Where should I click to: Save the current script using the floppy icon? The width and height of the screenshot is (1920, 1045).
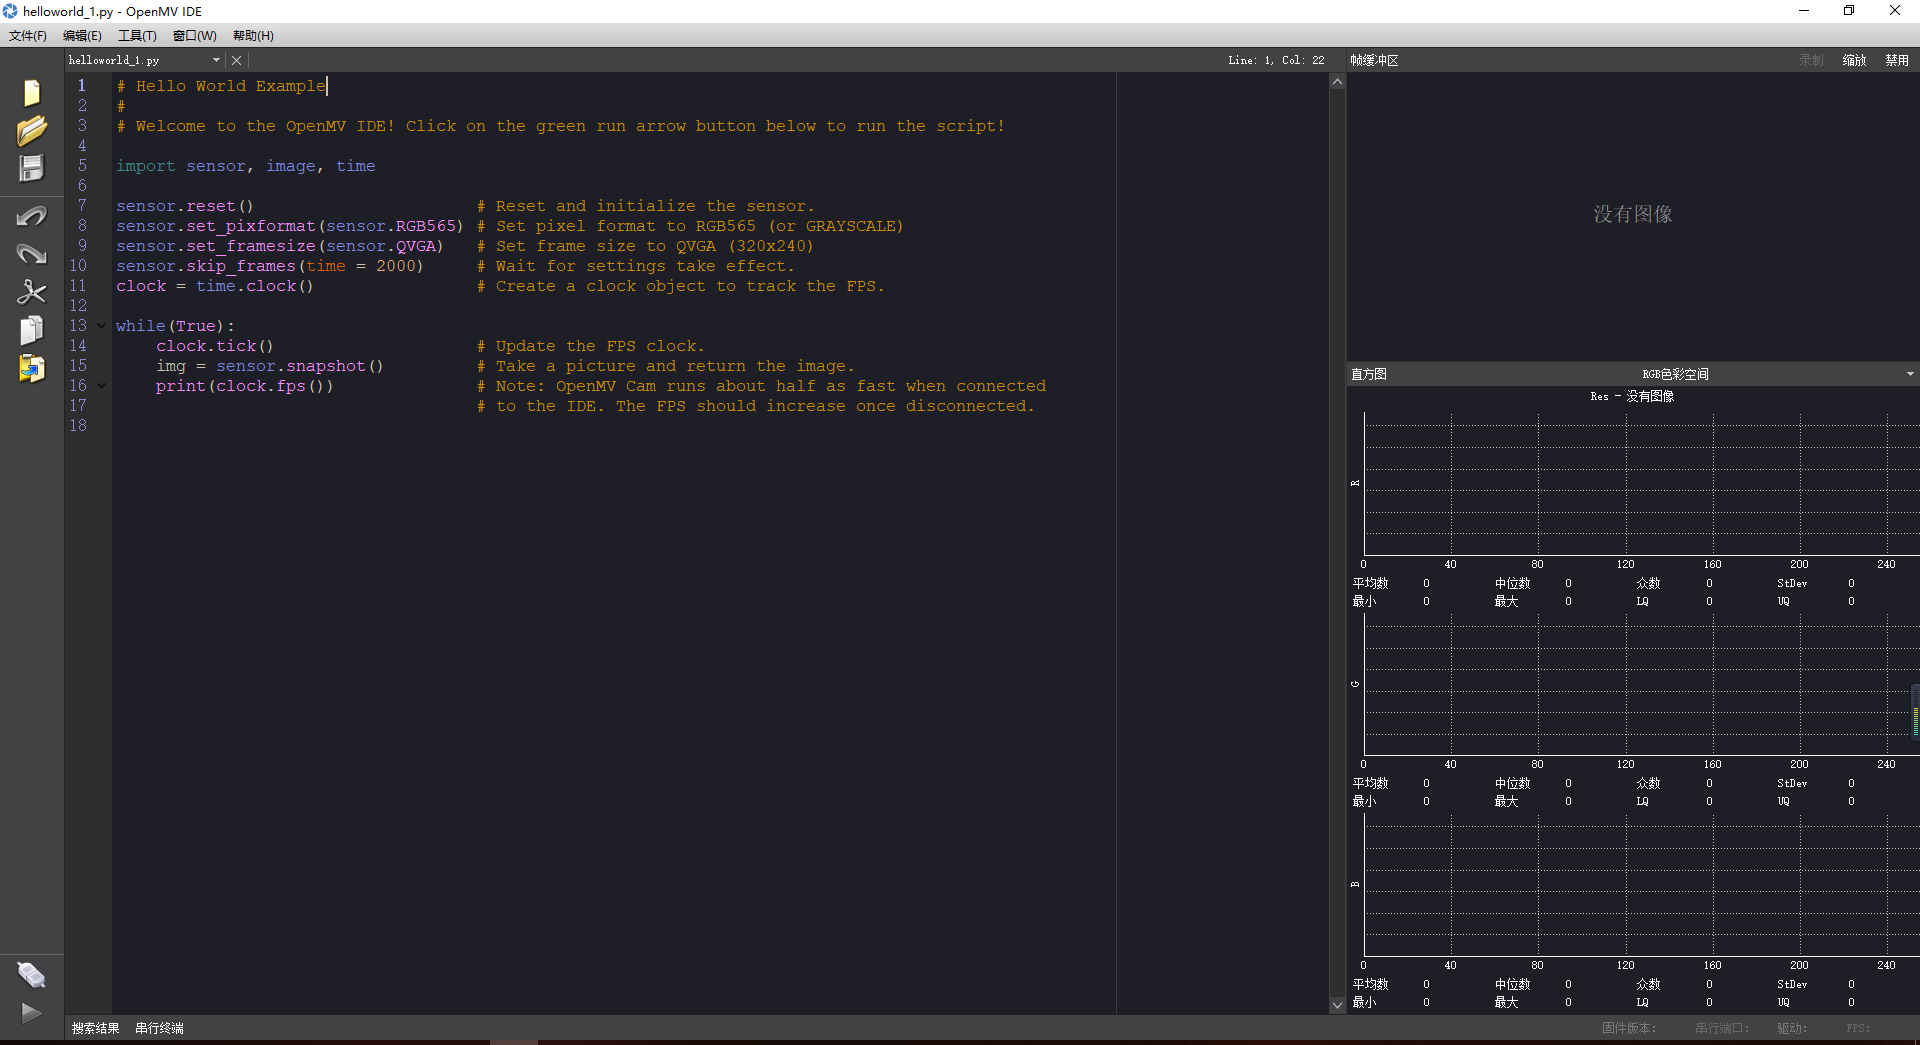point(31,168)
